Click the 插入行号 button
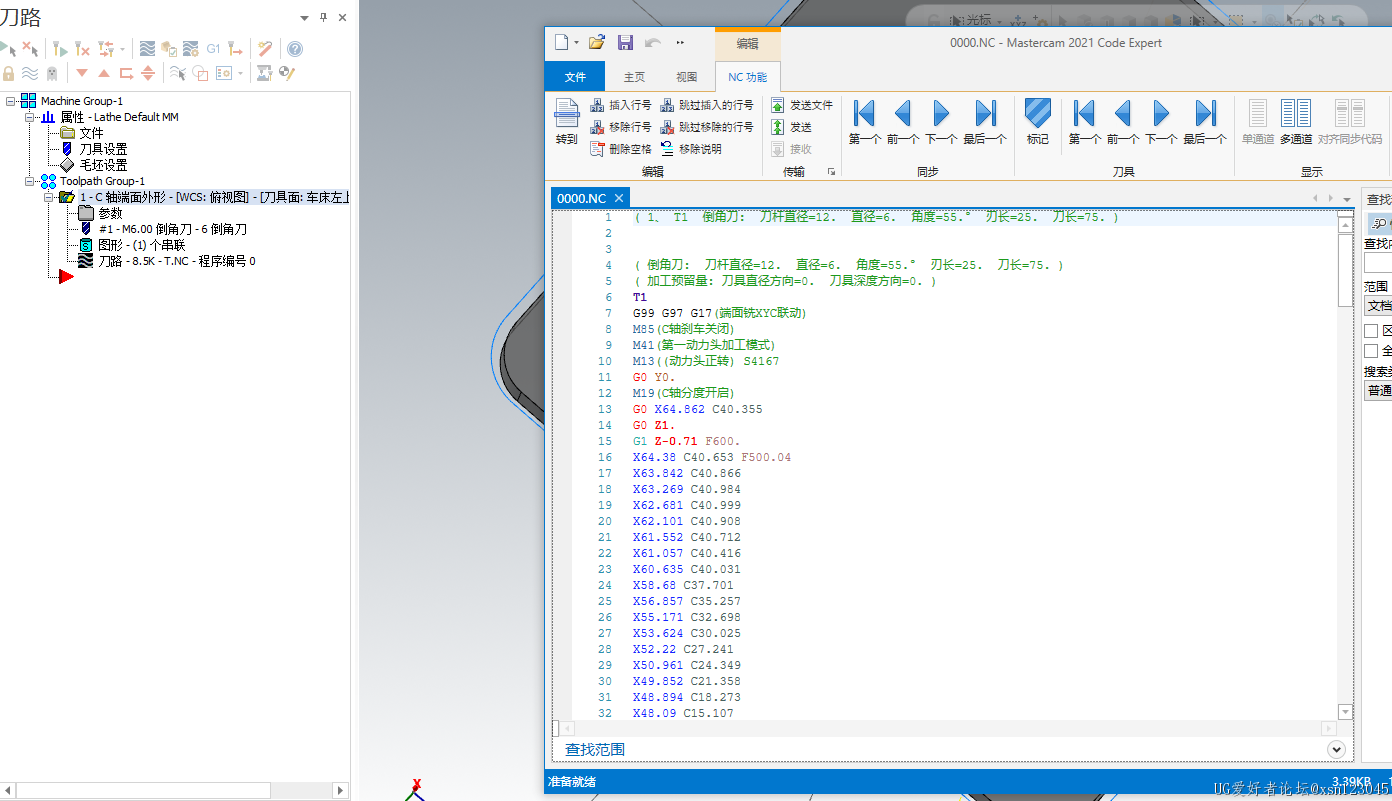The width and height of the screenshot is (1392, 801). point(621,105)
